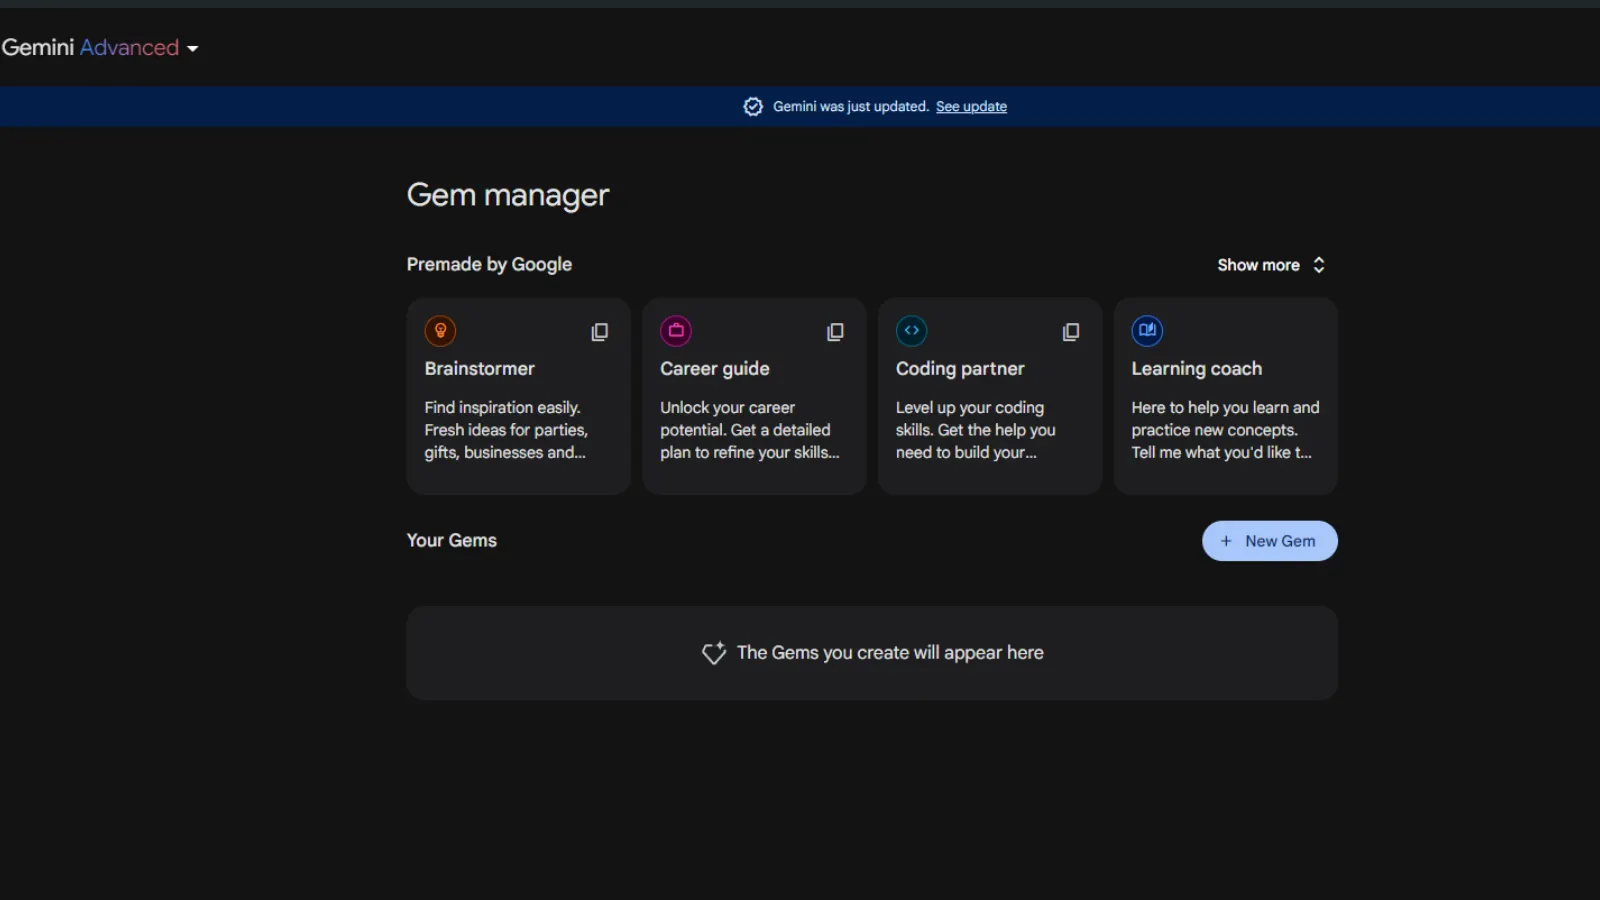Copy the Brainstormer gem
1600x900 pixels.
tap(599, 332)
